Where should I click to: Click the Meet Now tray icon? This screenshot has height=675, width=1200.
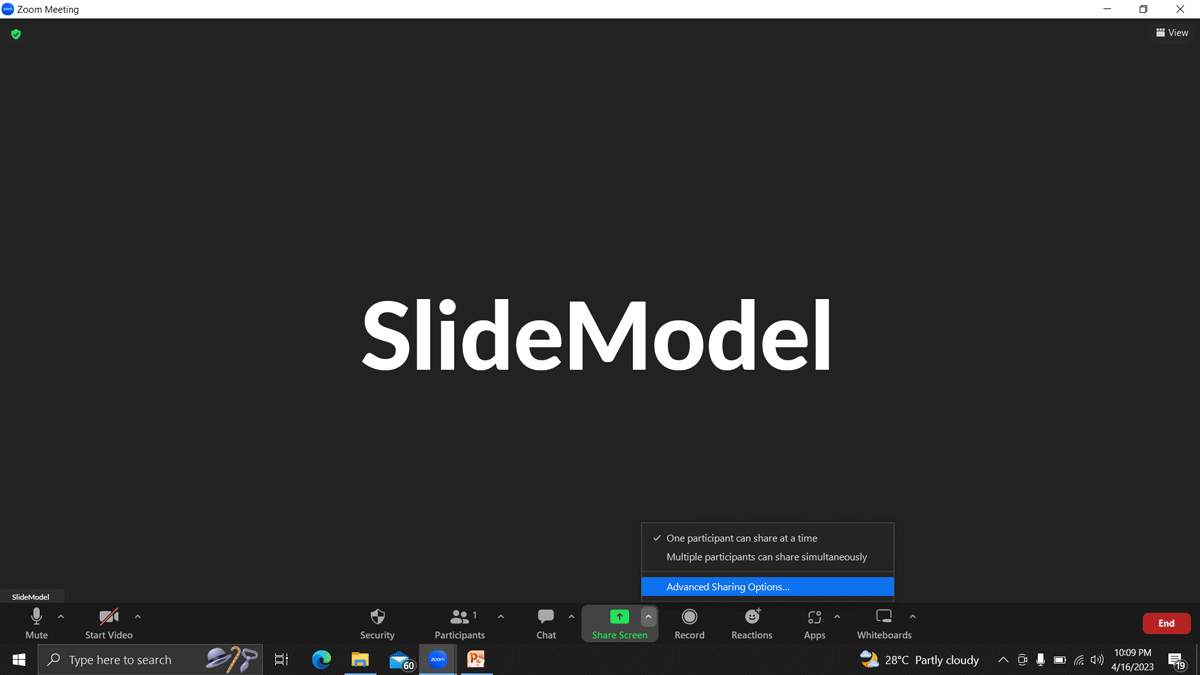pos(1022,660)
